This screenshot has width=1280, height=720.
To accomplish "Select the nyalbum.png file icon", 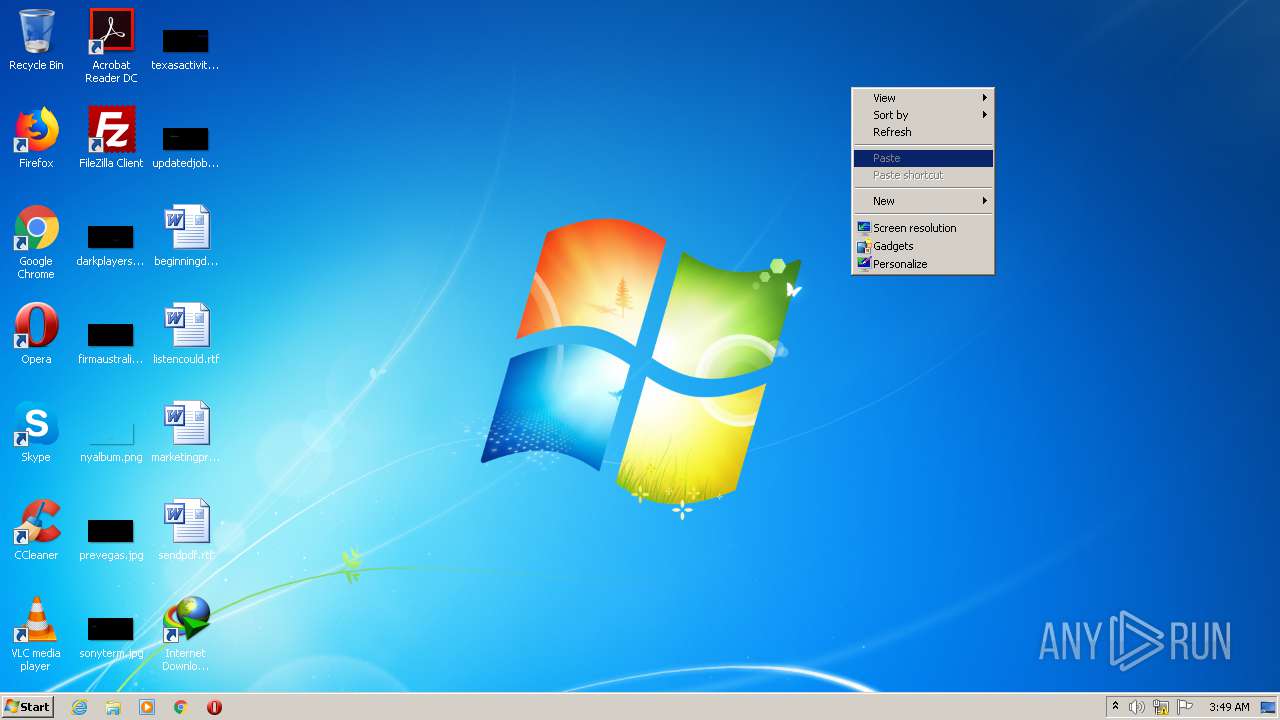I will pos(111,440).
